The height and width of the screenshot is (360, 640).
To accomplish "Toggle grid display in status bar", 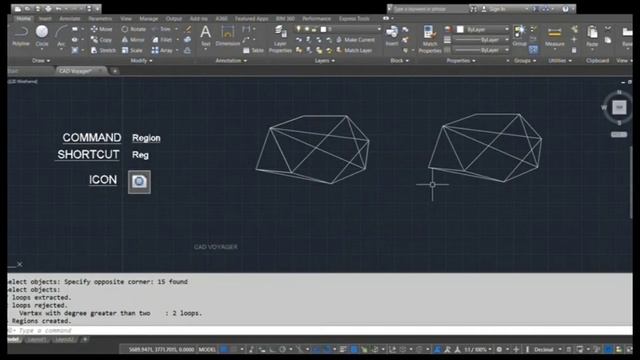I will tap(224, 349).
